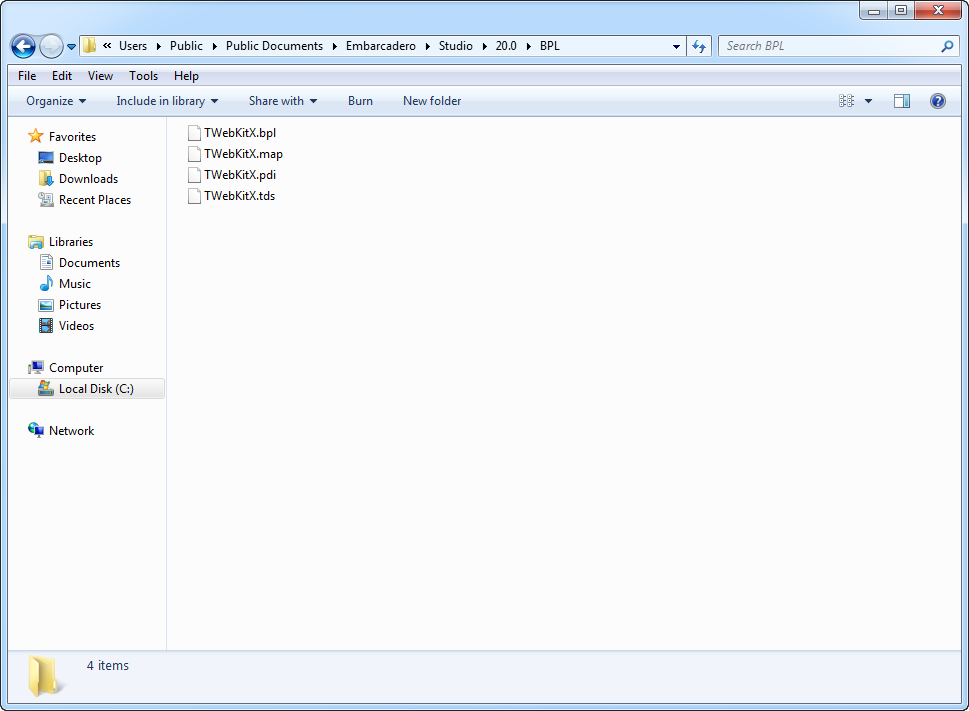Select Network in navigation pane
The image size is (969, 711).
pyautogui.click(x=72, y=431)
